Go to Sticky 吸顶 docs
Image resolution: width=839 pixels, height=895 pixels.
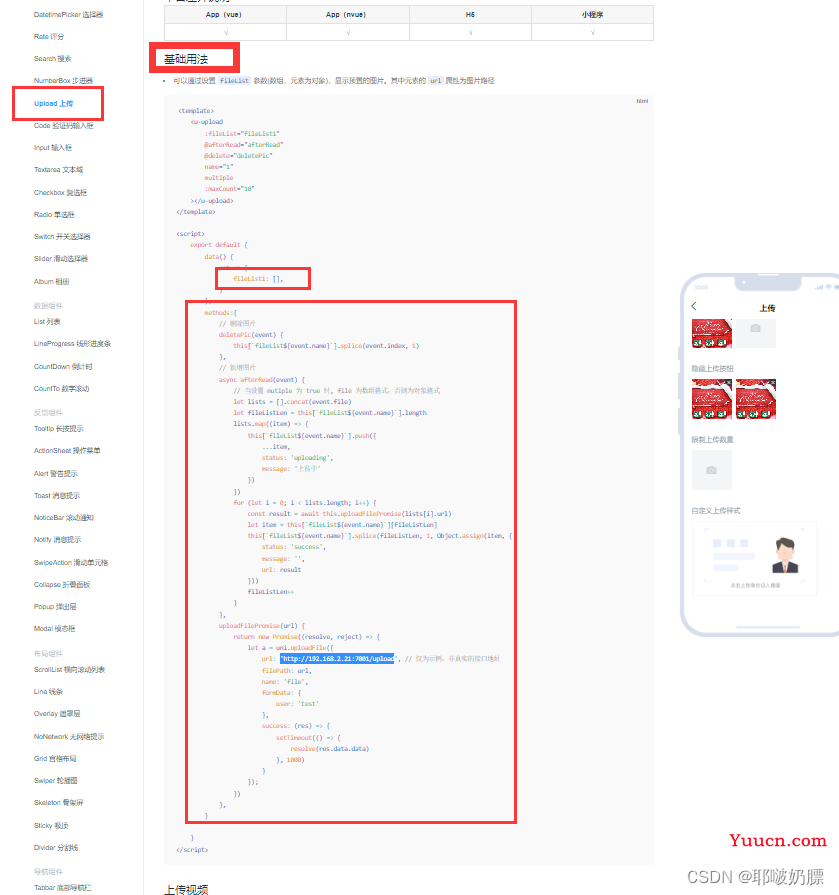click(51, 826)
